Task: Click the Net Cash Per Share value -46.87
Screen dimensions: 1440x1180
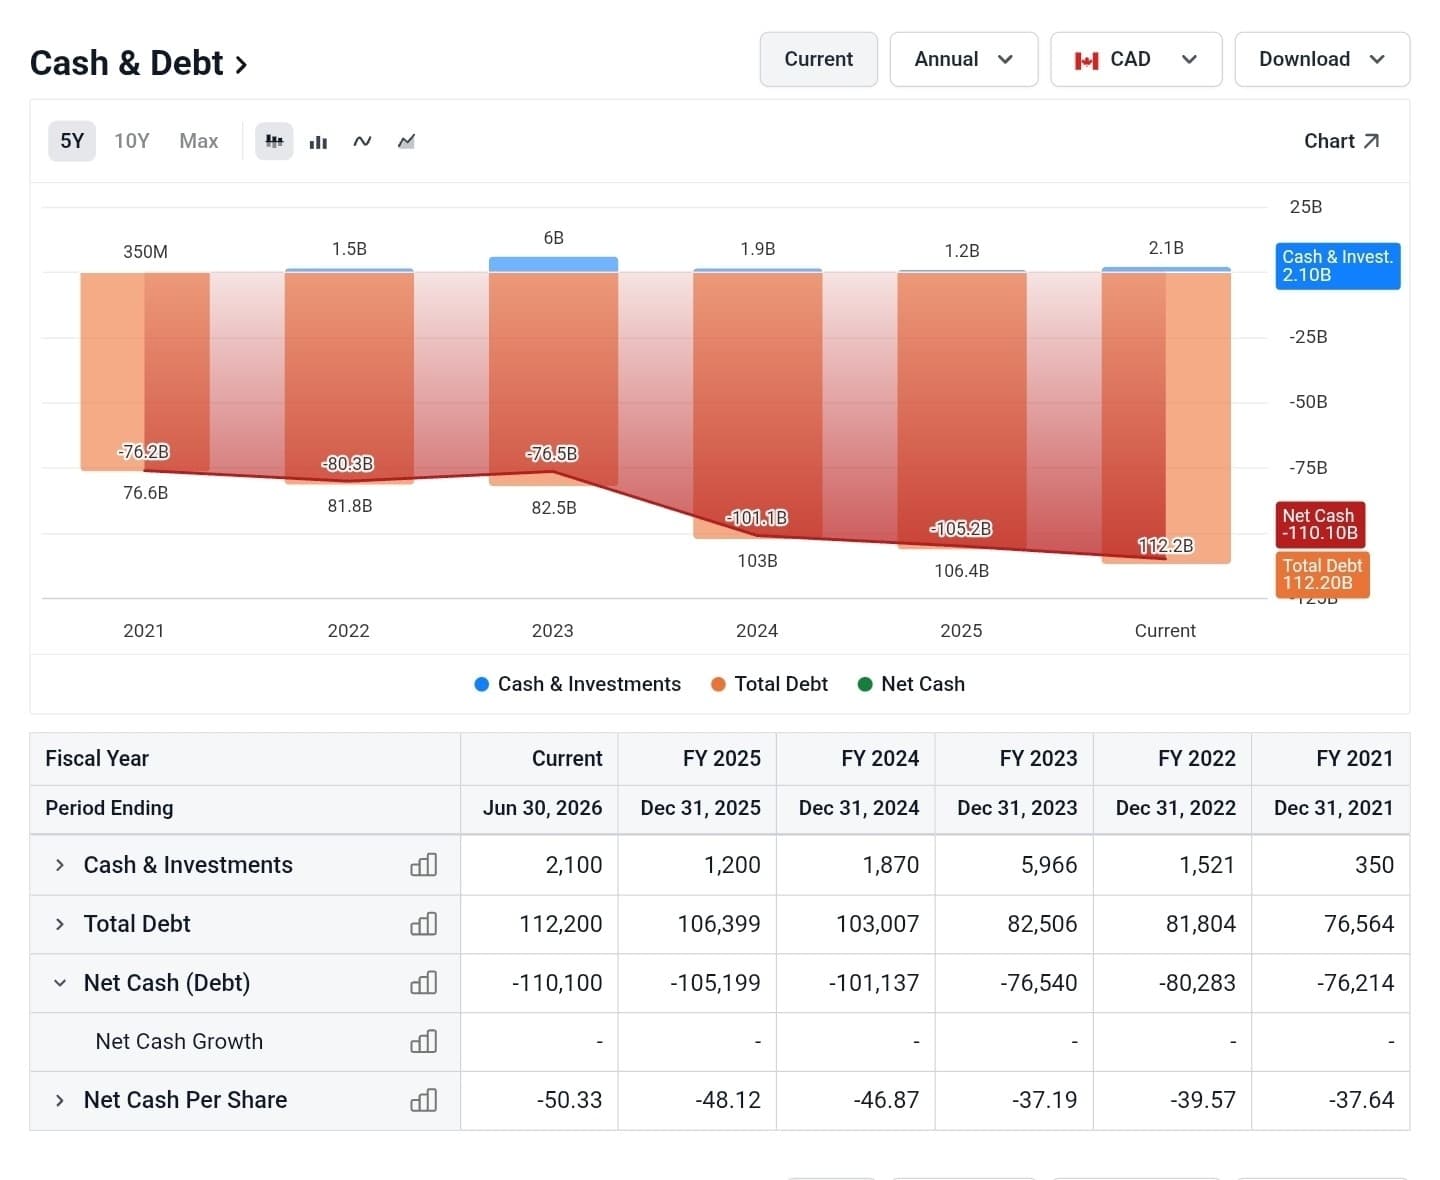Action: coord(886,1100)
